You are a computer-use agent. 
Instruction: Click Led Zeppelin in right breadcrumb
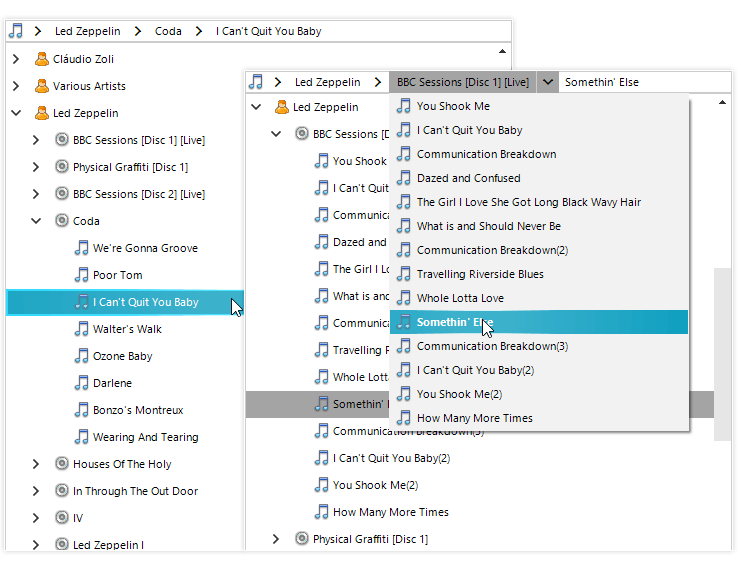point(328,82)
